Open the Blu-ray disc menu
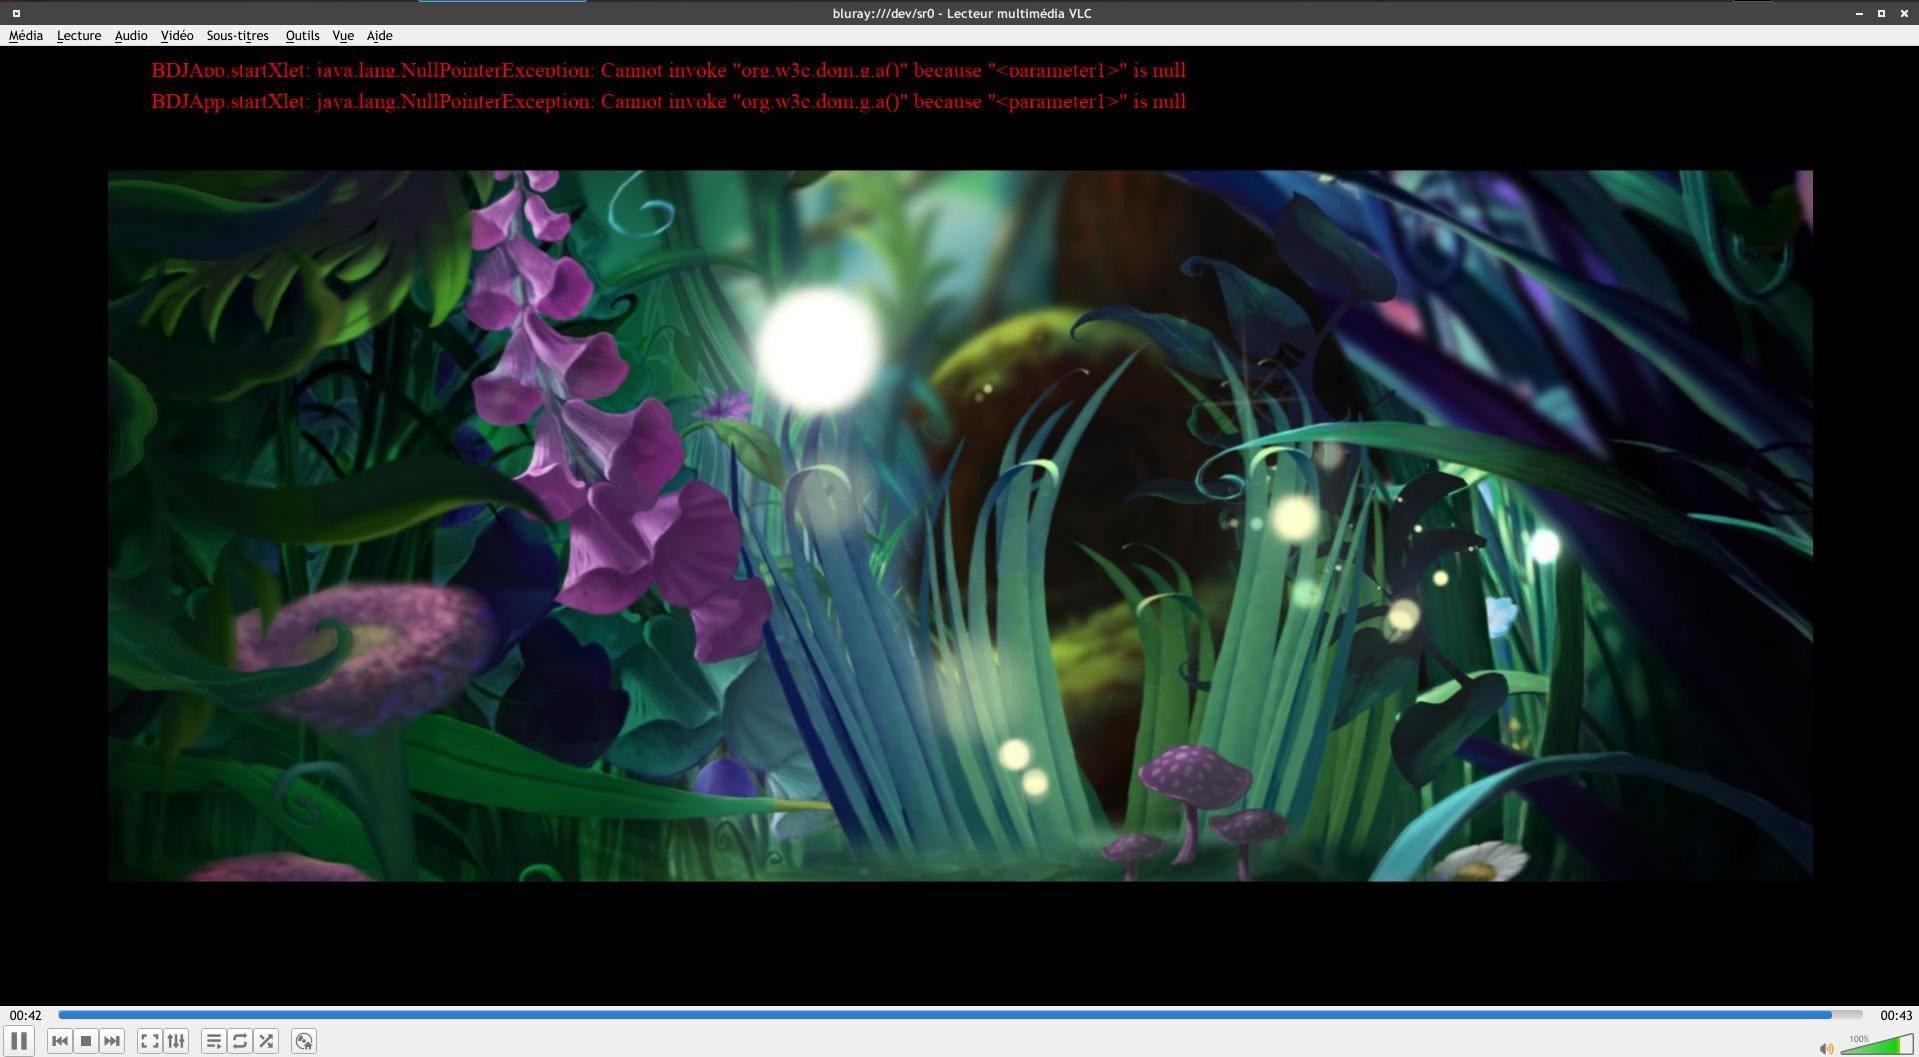This screenshot has width=1919, height=1057. tap(304, 1041)
